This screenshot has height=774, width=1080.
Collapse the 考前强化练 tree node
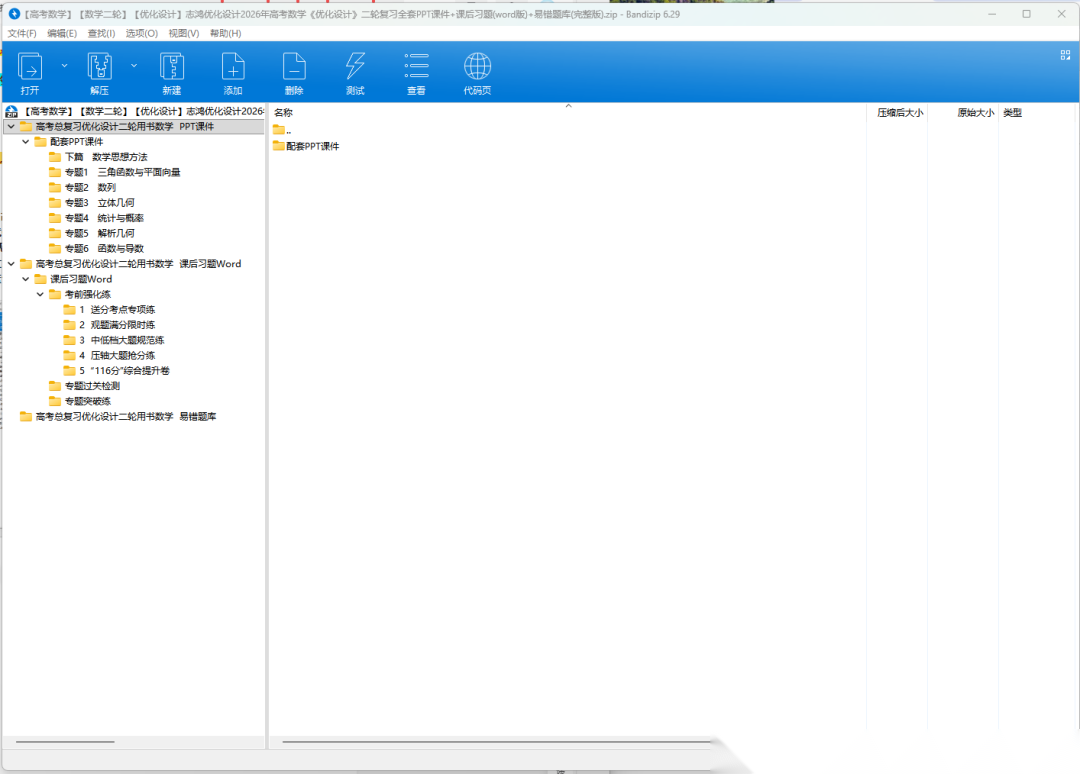click(x=40, y=295)
